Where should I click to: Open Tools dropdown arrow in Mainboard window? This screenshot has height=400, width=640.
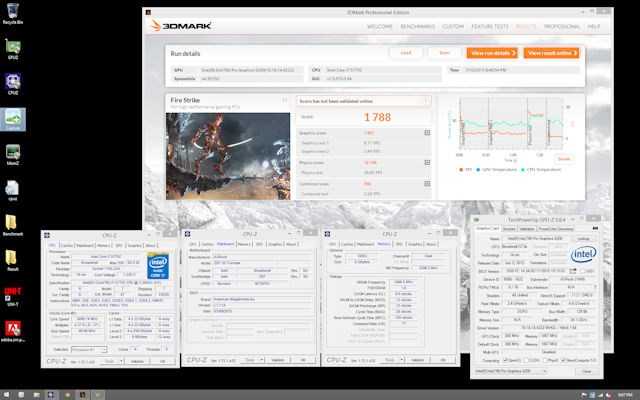262,360
